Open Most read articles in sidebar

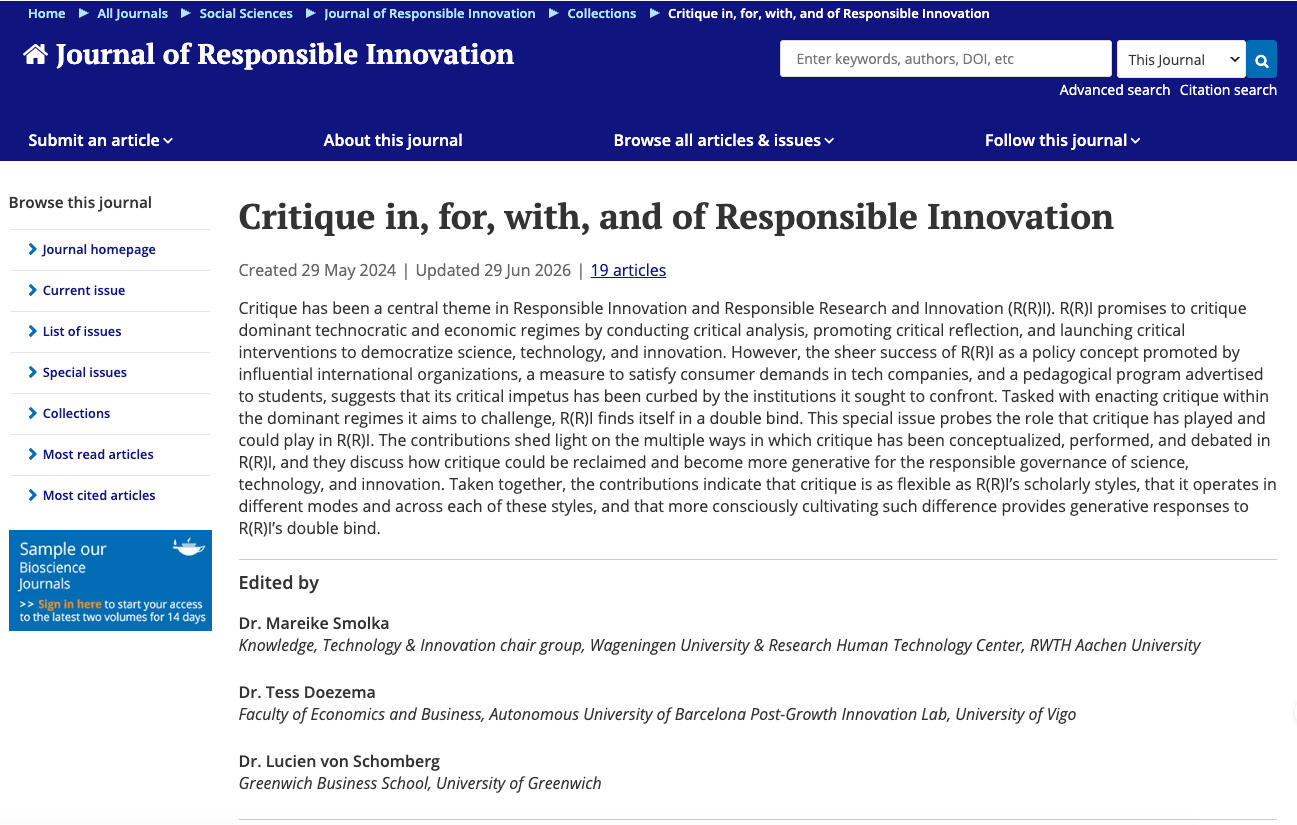(98, 454)
